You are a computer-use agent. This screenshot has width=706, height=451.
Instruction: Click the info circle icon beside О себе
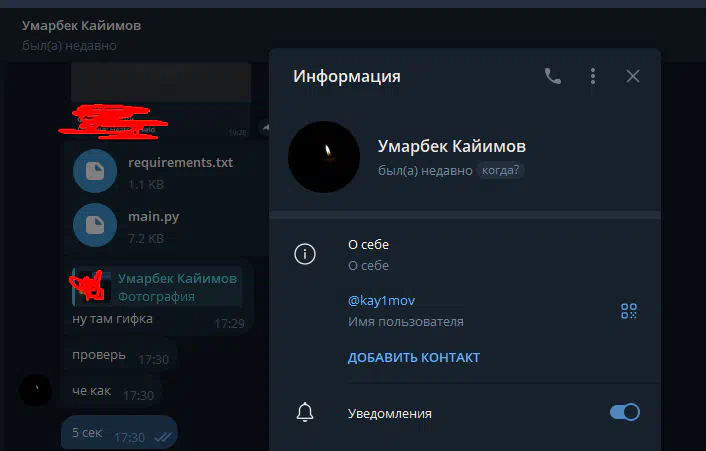305,254
